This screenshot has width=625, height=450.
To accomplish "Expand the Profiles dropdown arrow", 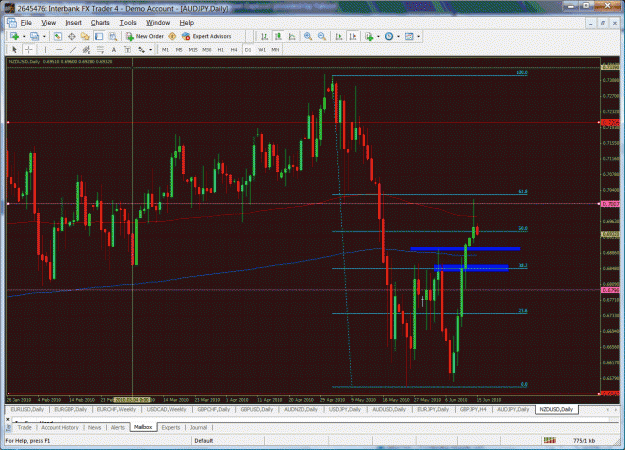I will click(44, 37).
